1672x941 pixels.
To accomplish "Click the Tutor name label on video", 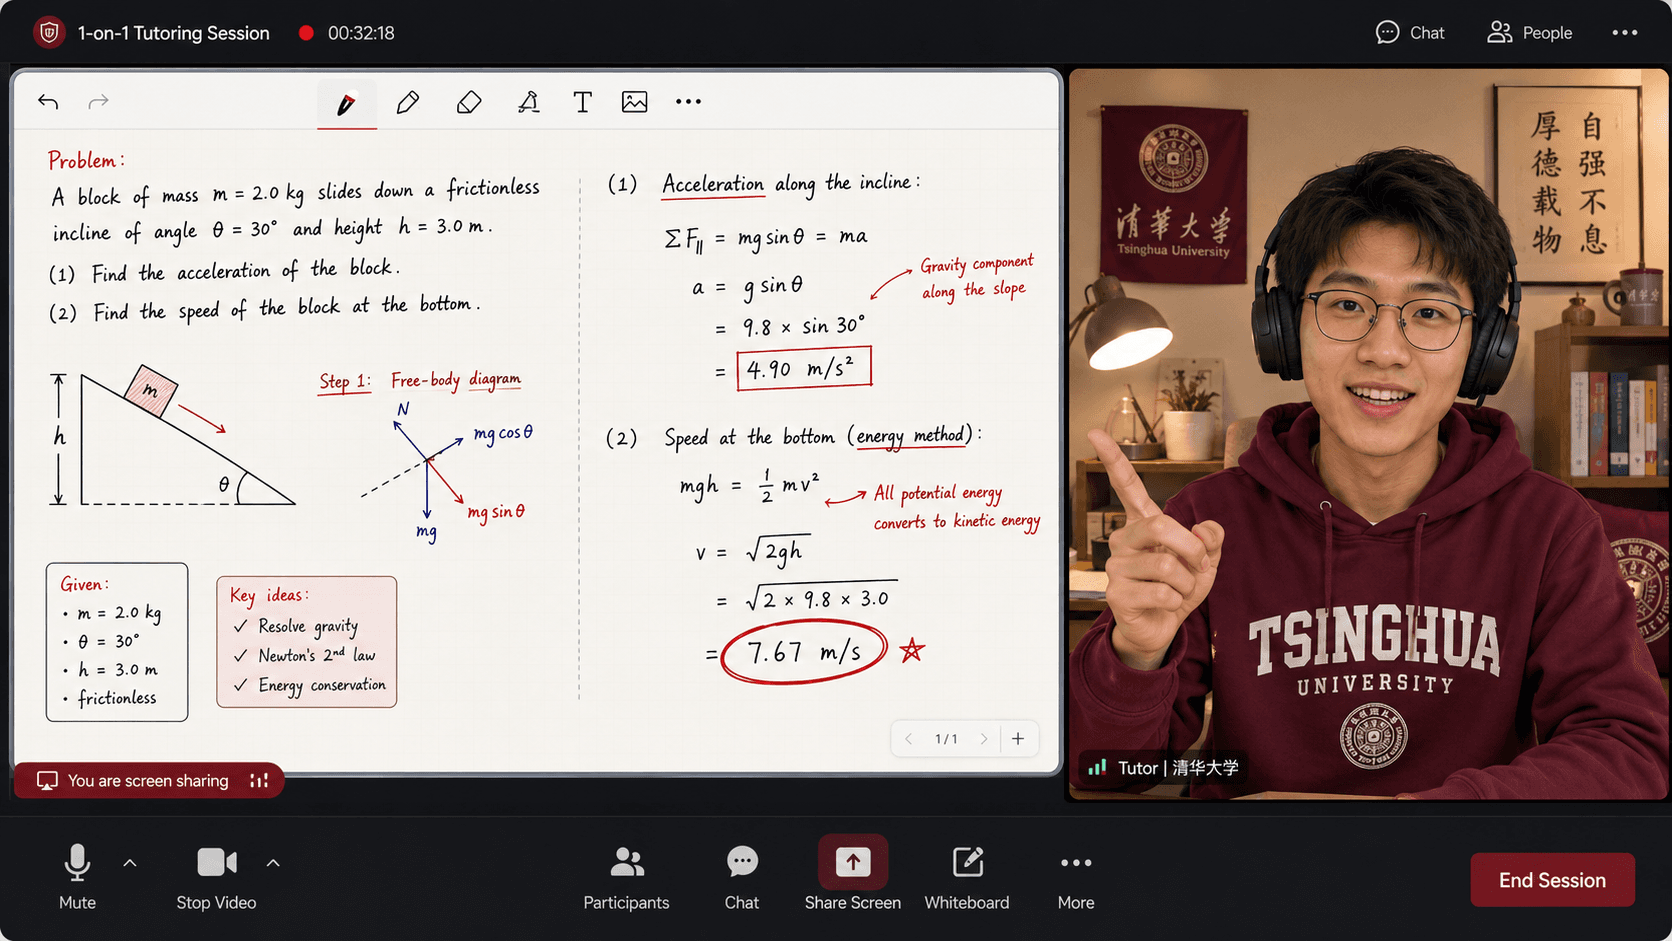I will (x=1178, y=768).
